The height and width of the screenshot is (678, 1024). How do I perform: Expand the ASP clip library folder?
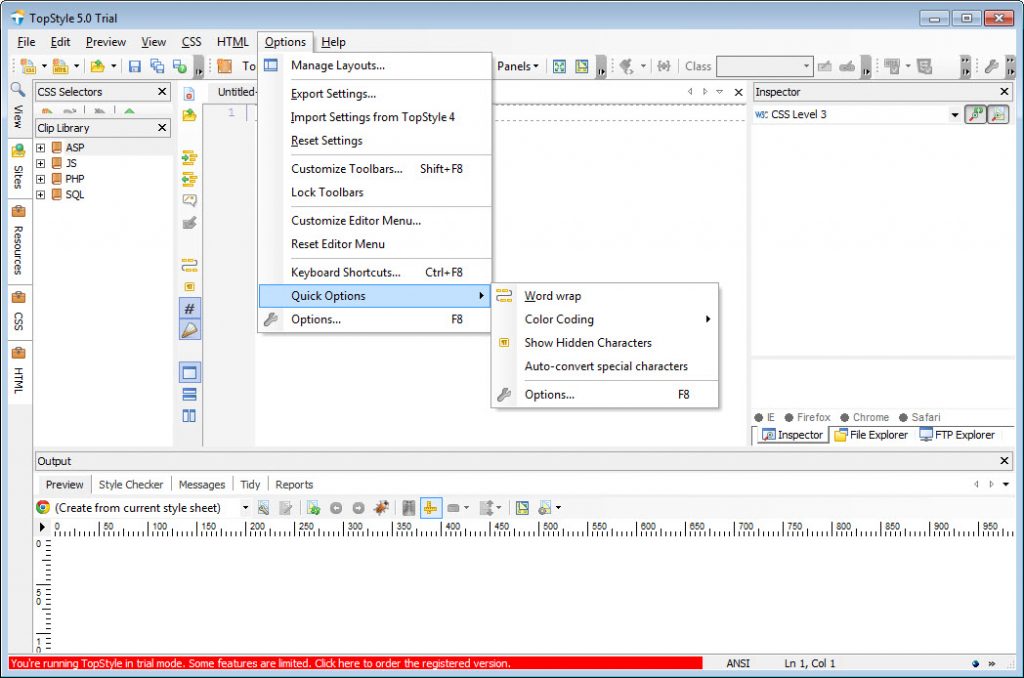tap(40, 148)
